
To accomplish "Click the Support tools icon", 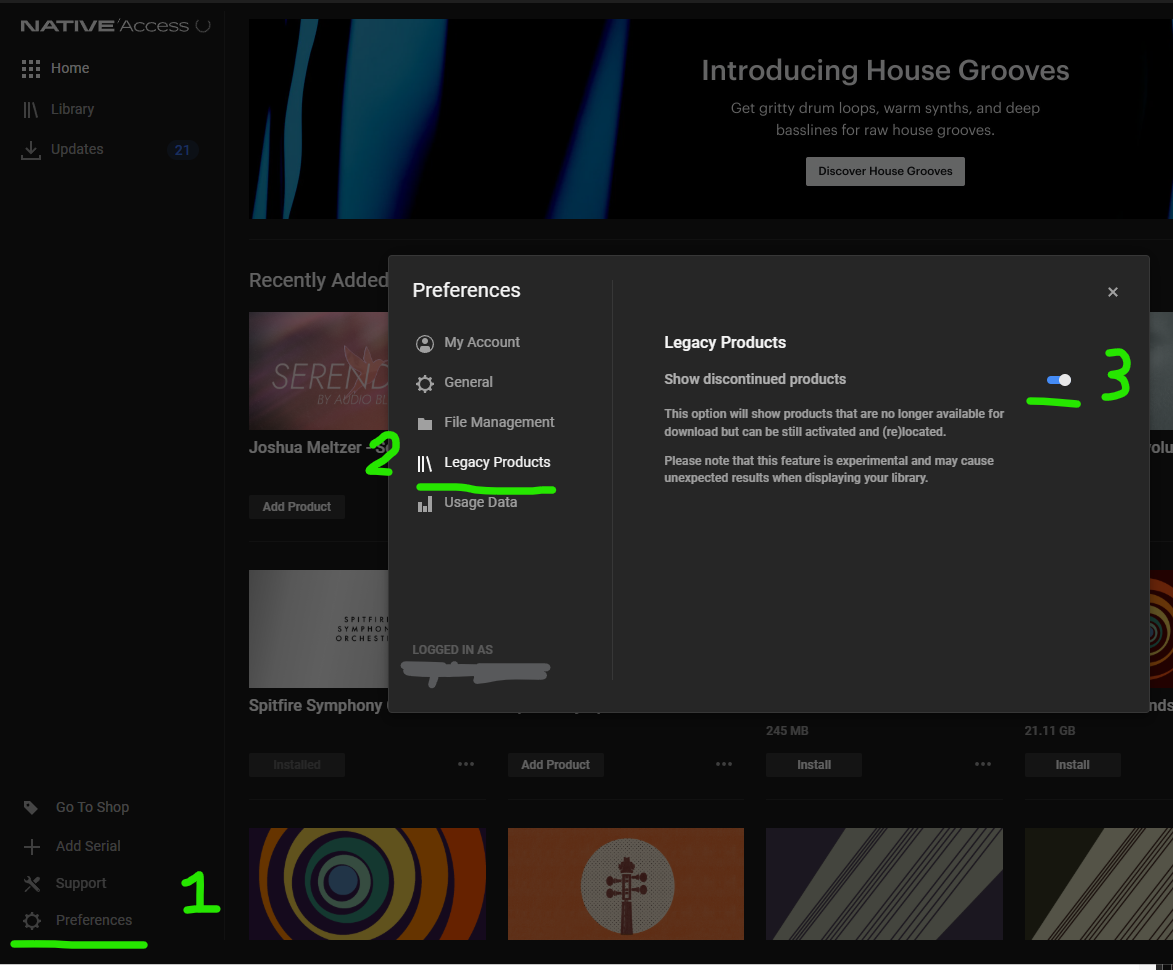I will point(31,884).
